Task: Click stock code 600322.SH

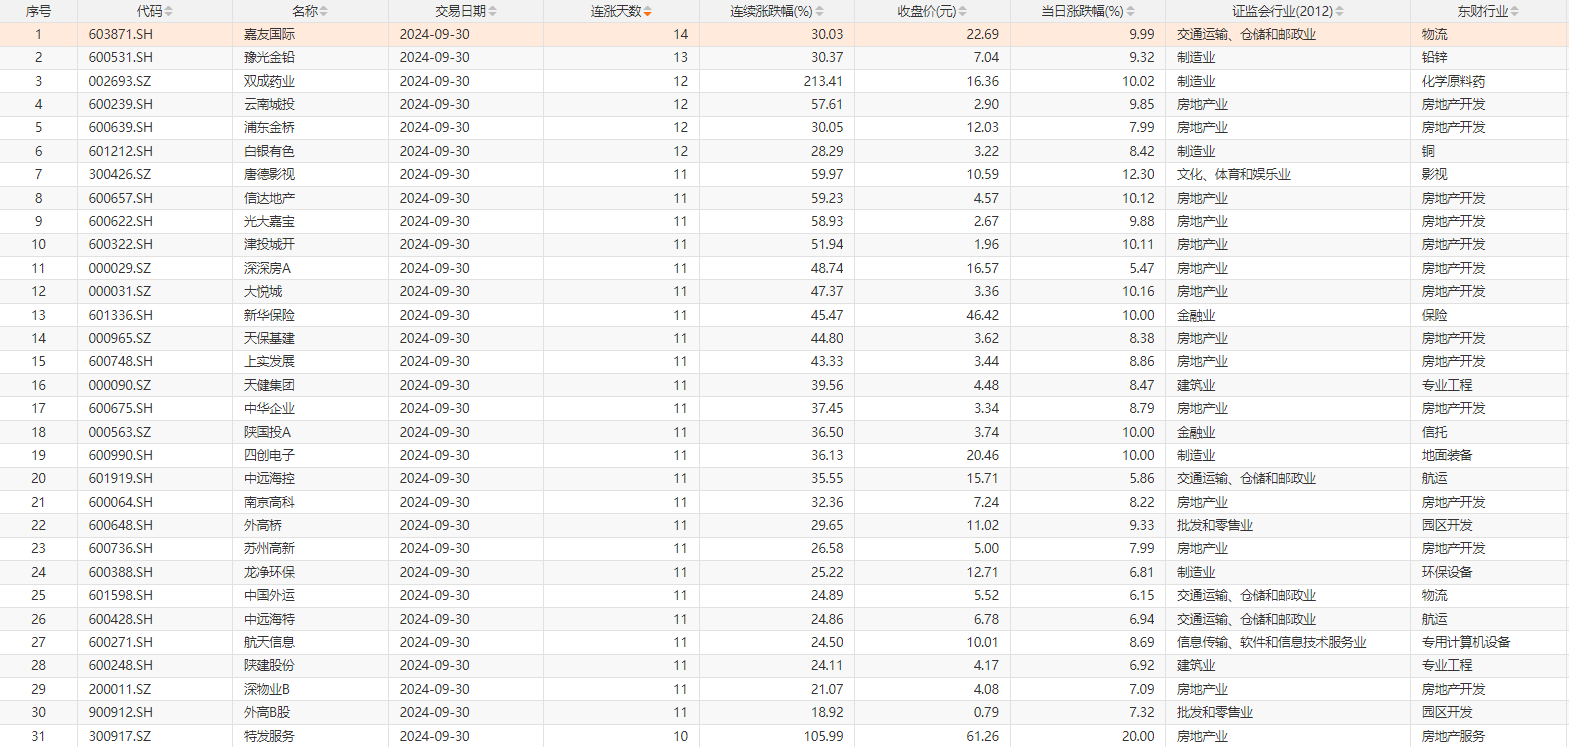Action: coord(121,244)
